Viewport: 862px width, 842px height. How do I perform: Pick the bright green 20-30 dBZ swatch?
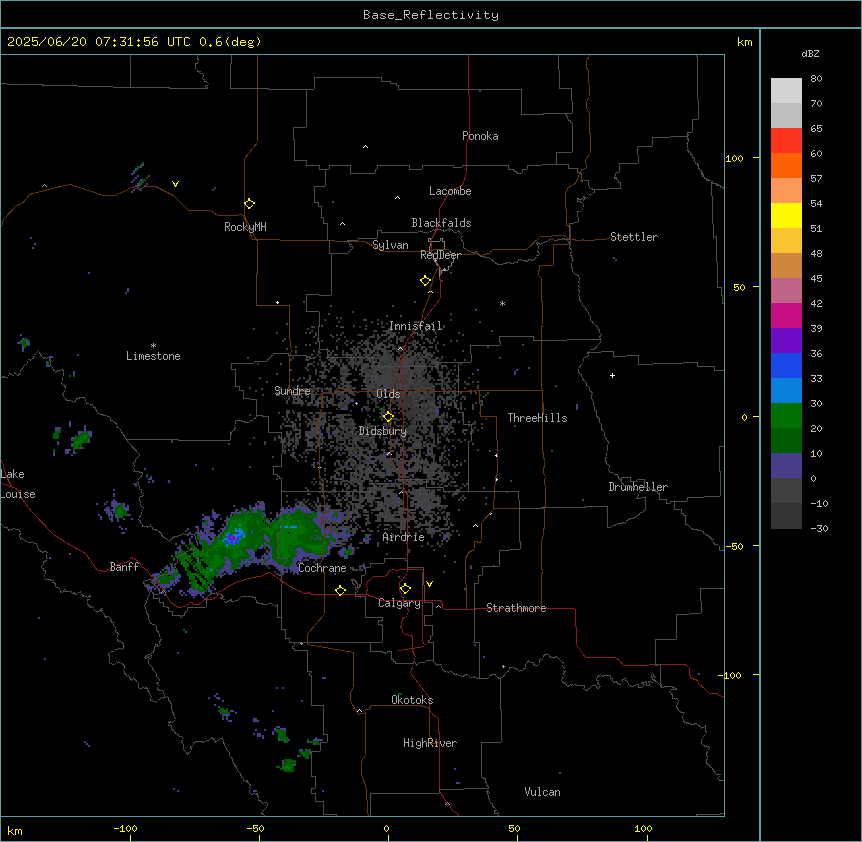coord(786,416)
